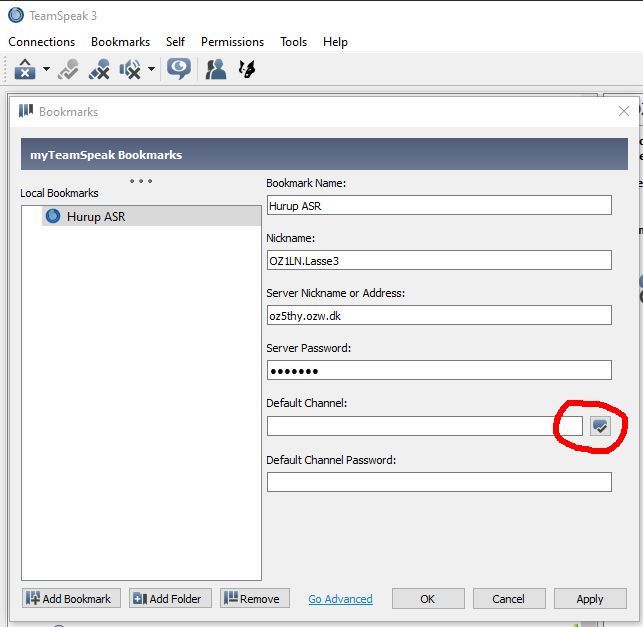
Task: Click the Go Advanced link
Action: pos(340,599)
